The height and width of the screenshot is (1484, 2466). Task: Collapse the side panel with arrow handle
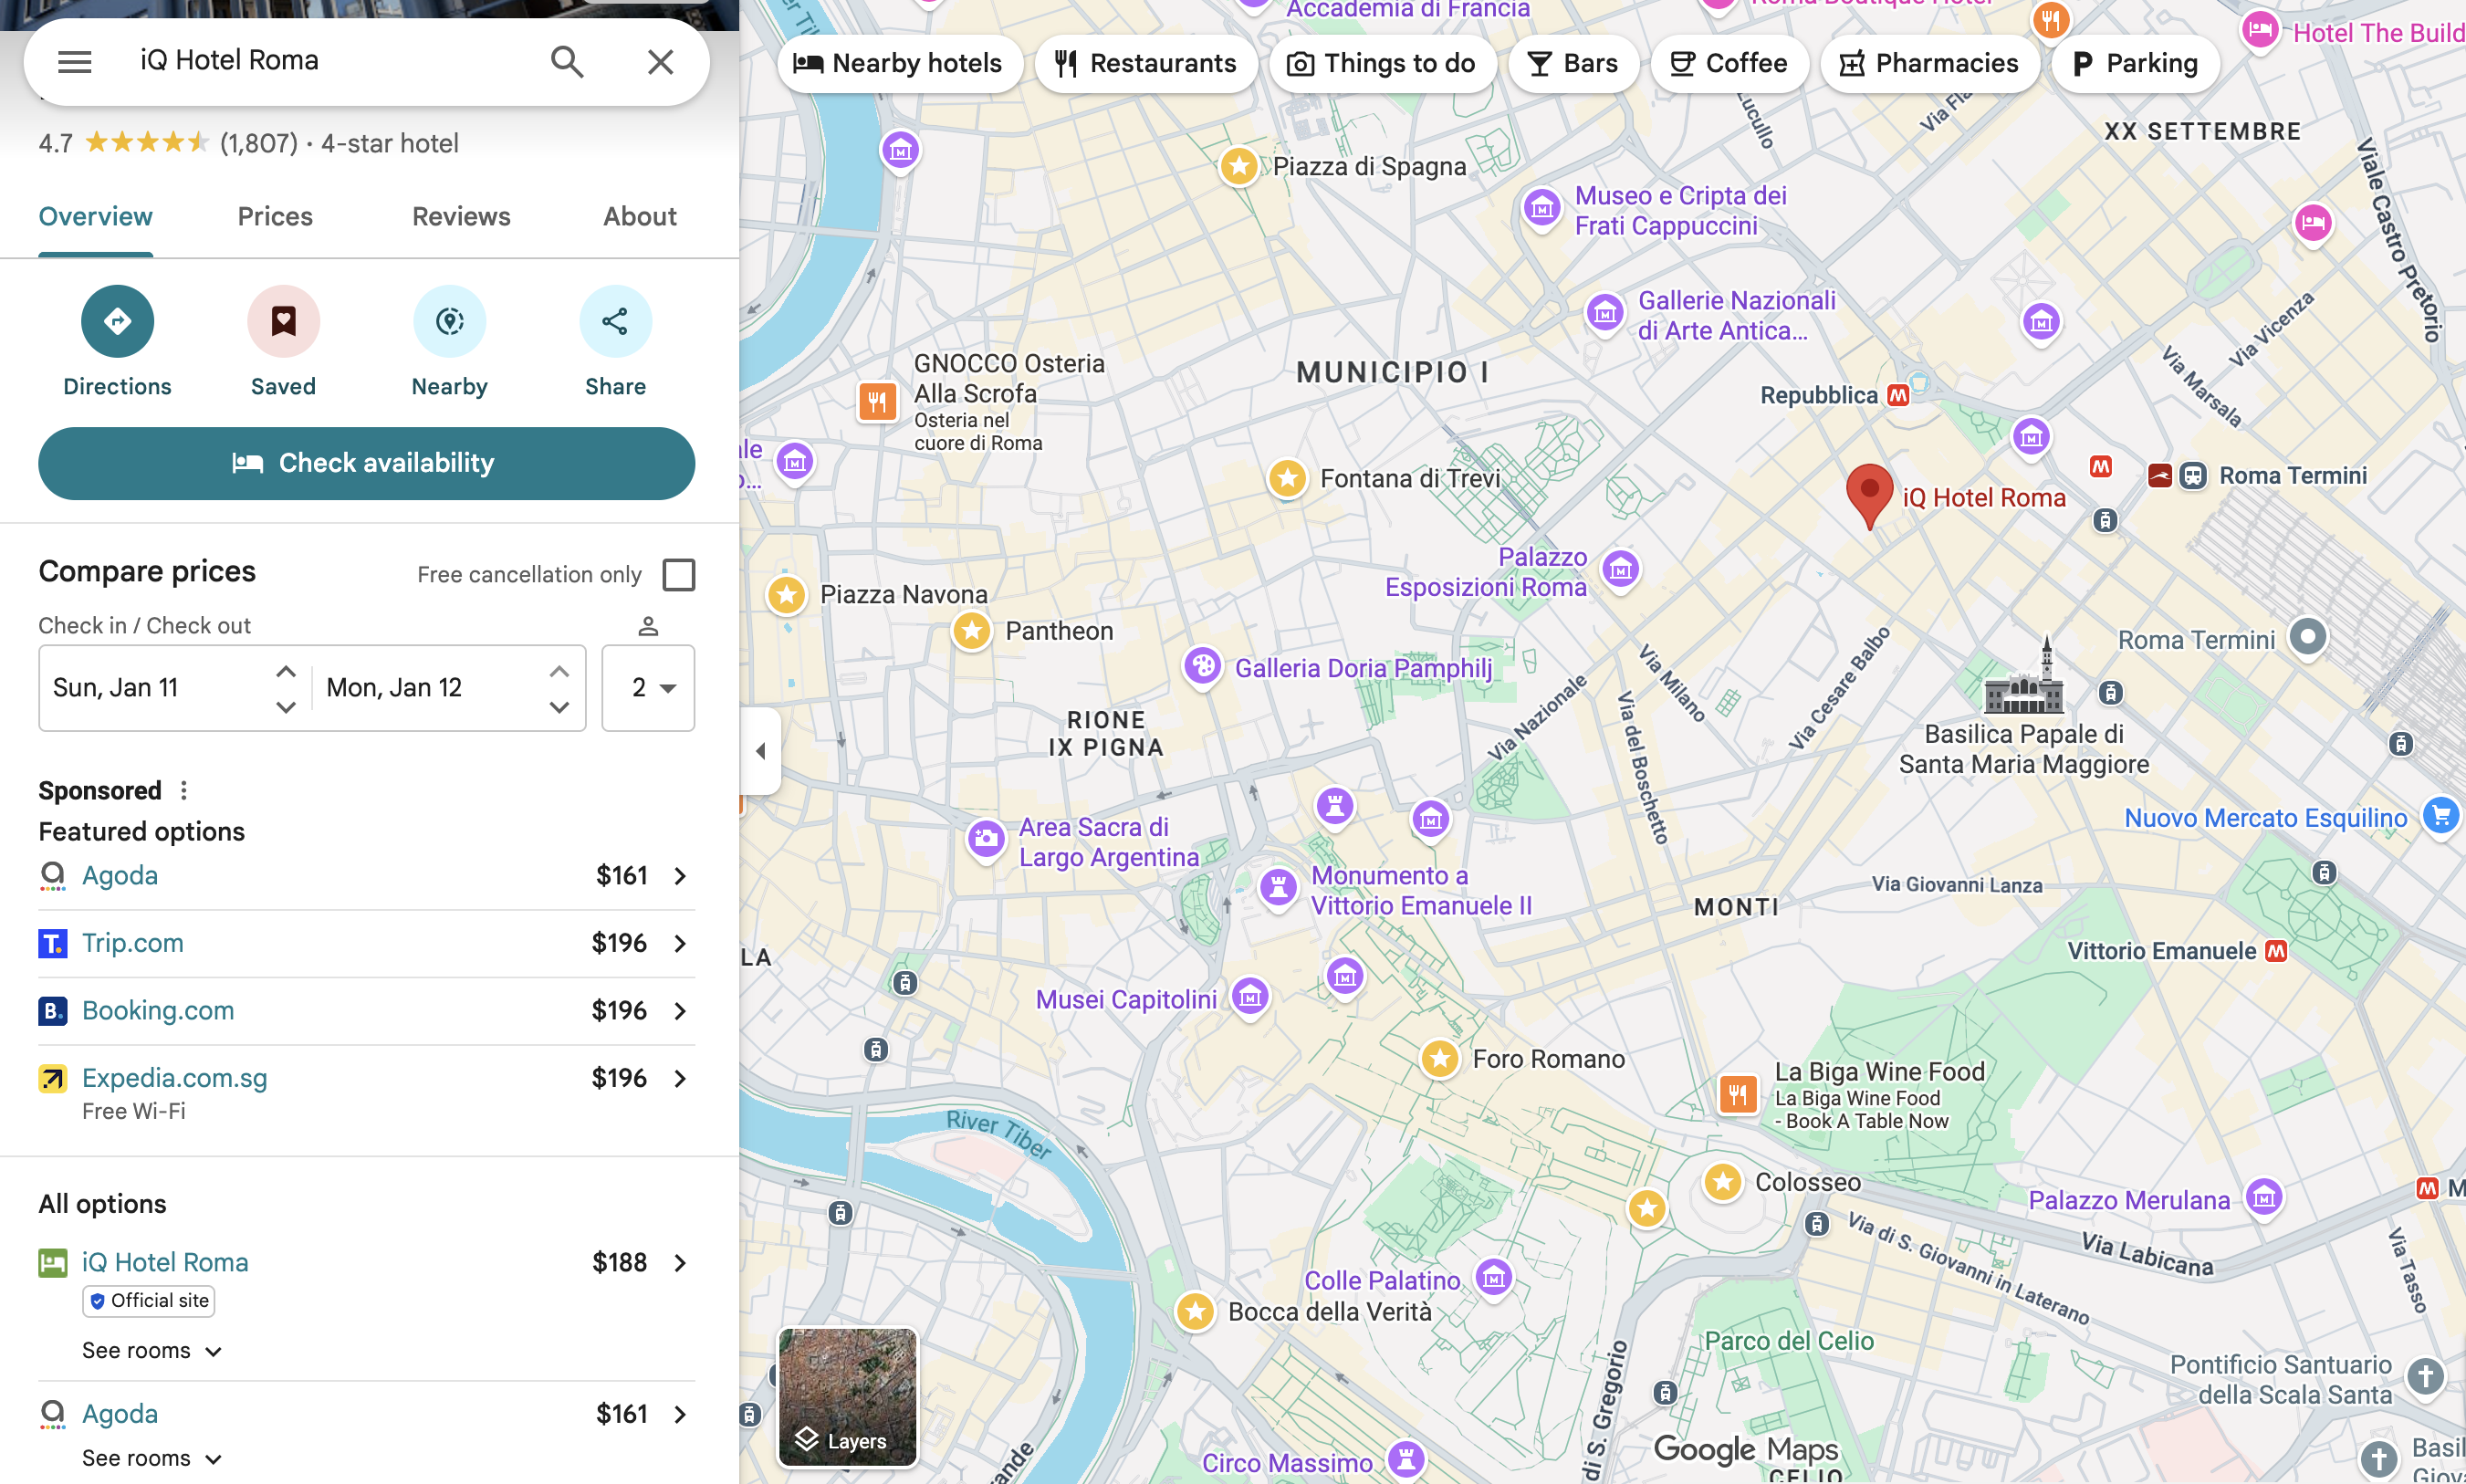pos(761,751)
